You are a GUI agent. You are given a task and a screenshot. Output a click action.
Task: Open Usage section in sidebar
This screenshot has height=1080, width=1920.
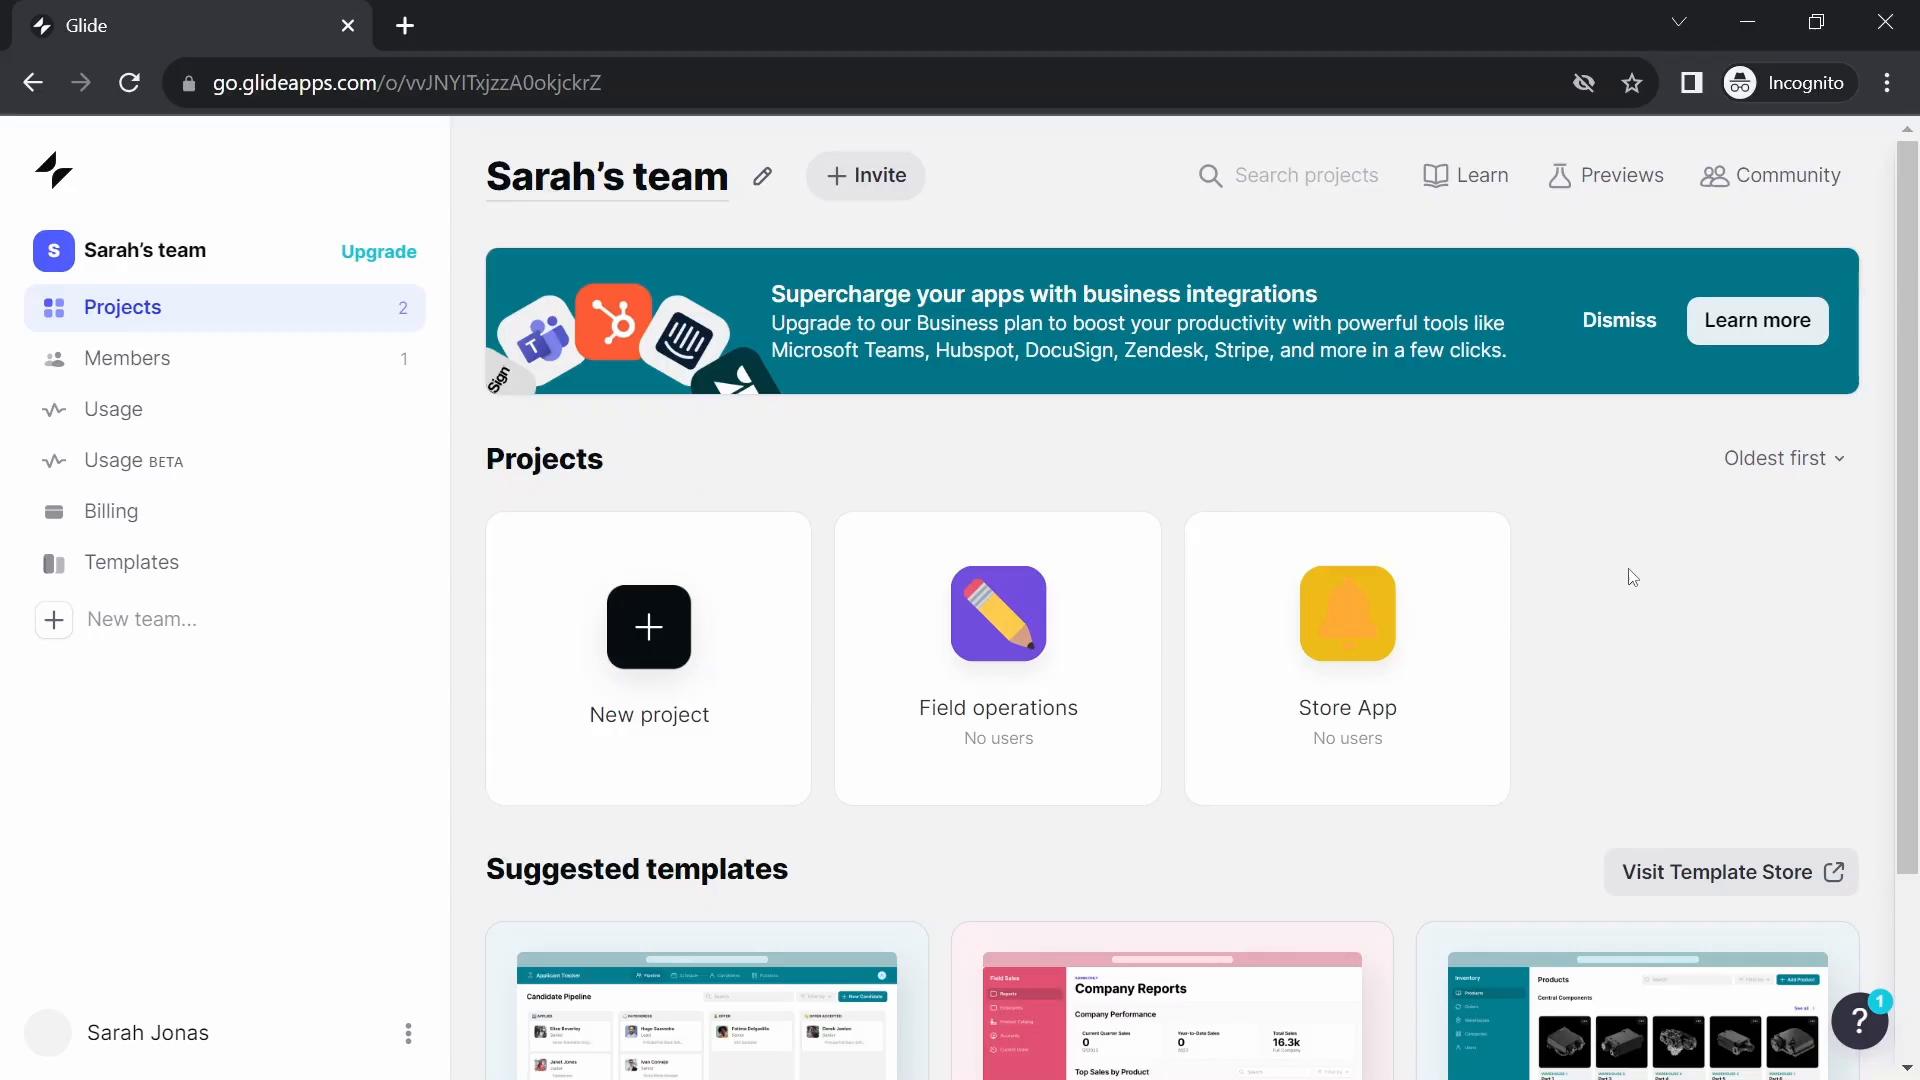pyautogui.click(x=113, y=409)
